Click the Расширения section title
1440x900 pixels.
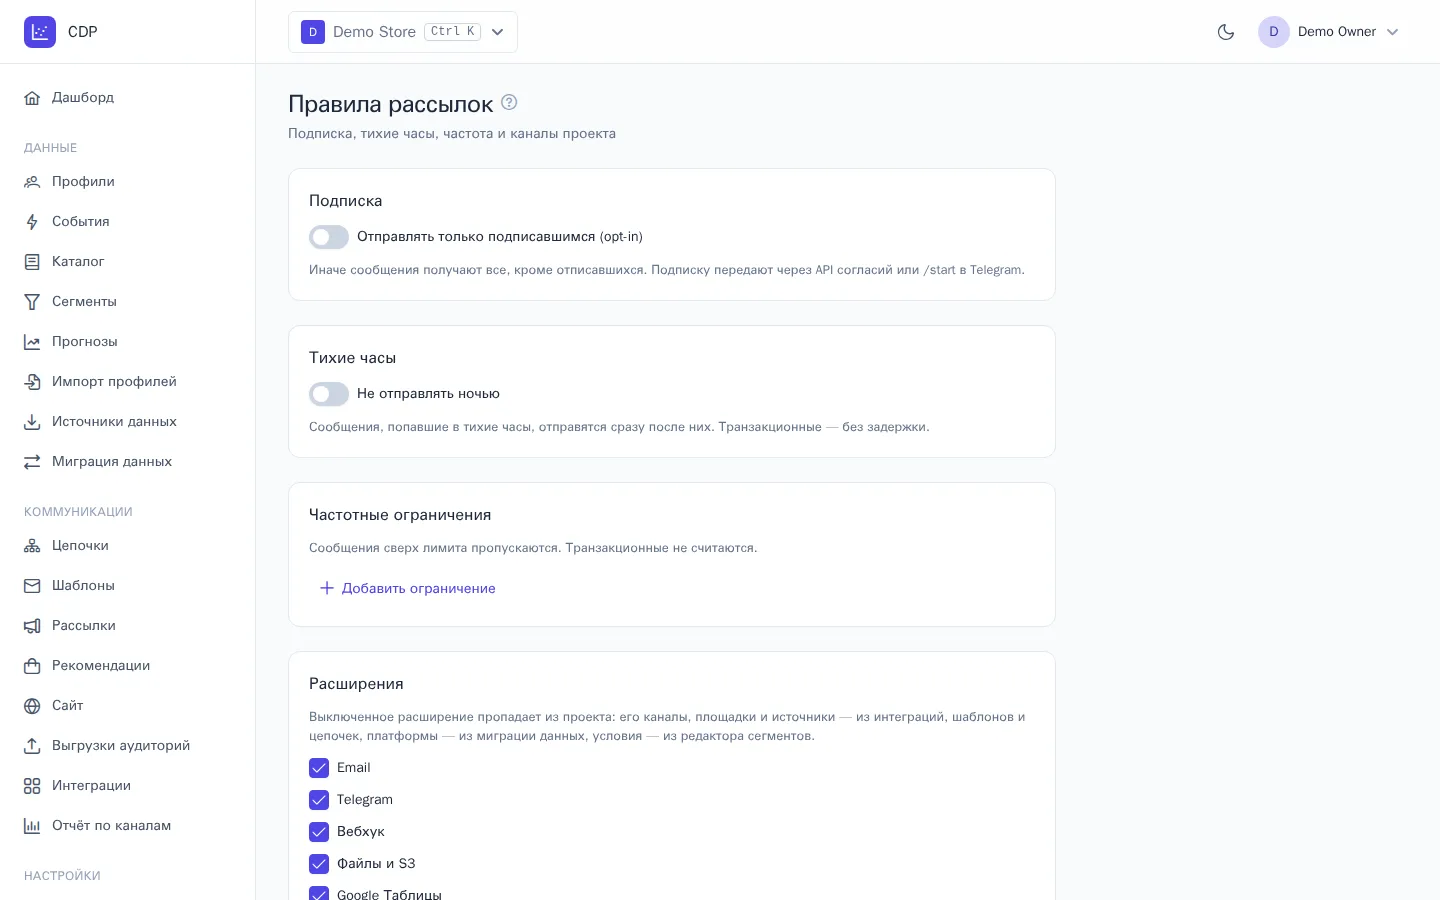(356, 684)
